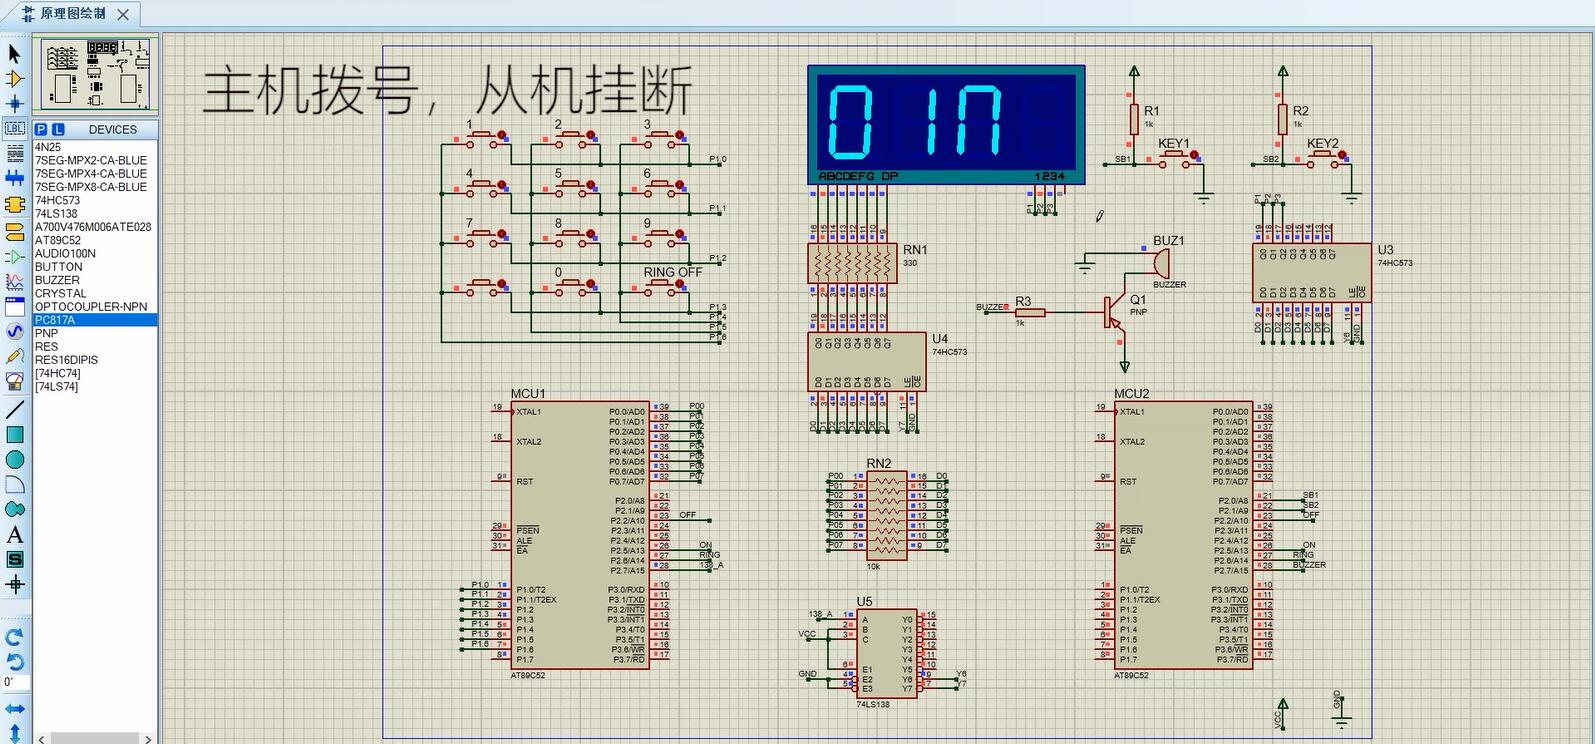Select the Wire label (LBL) tool
The width and height of the screenshot is (1595, 744).
click(x=14, y=128)
